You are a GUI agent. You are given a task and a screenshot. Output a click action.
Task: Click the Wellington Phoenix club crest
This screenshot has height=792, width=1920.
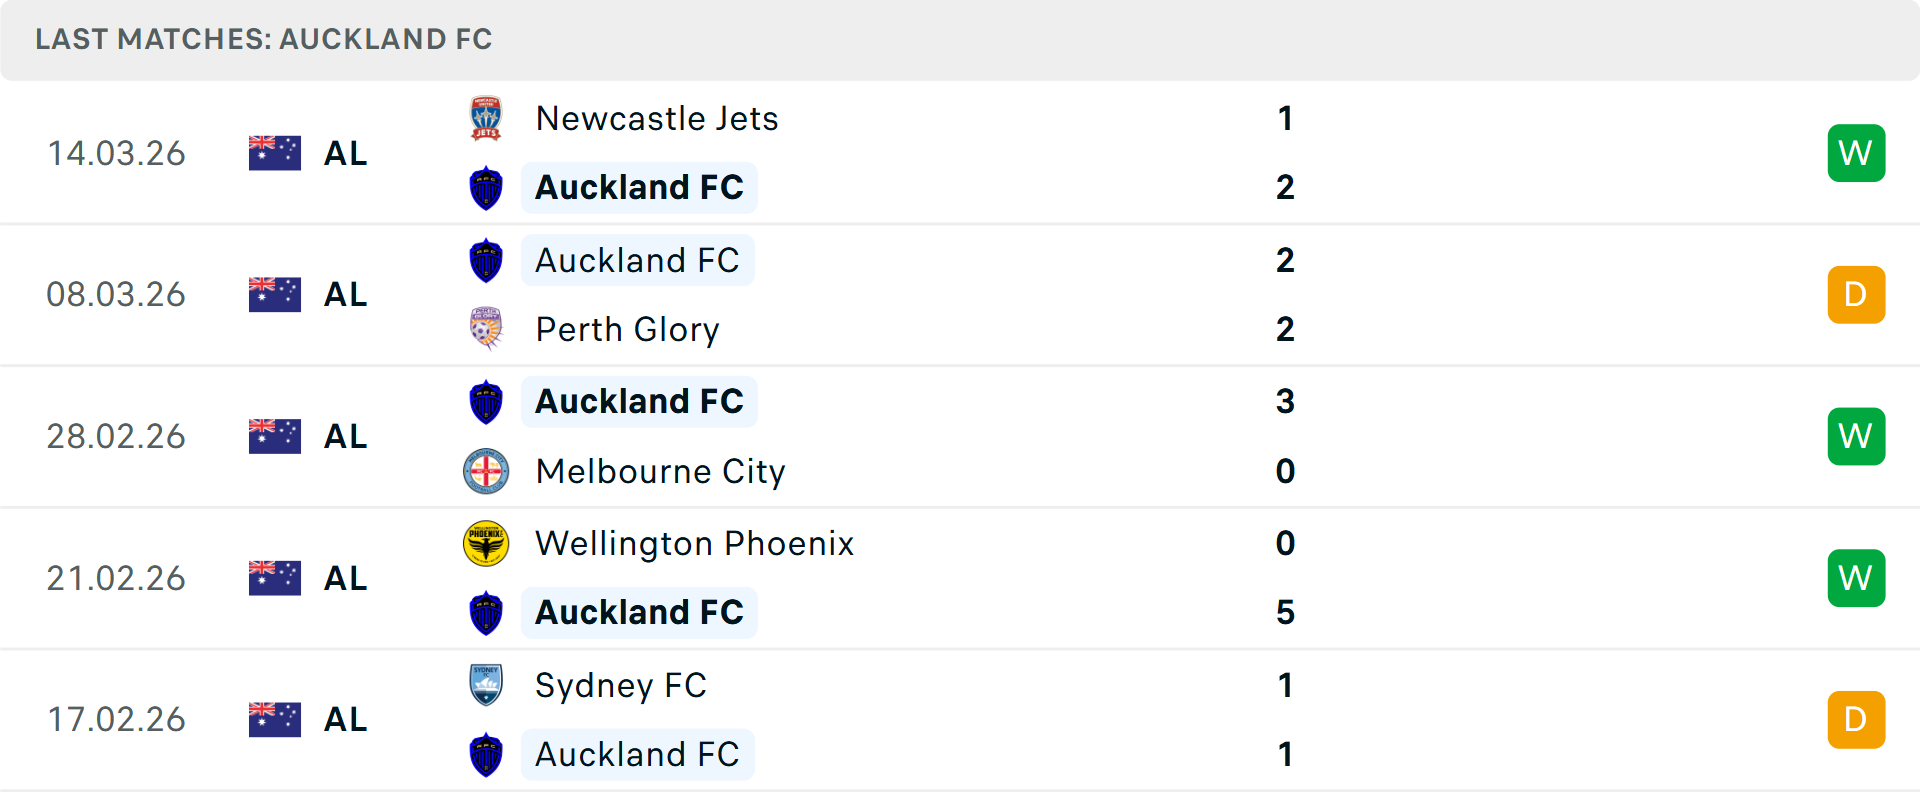(486, 543)
